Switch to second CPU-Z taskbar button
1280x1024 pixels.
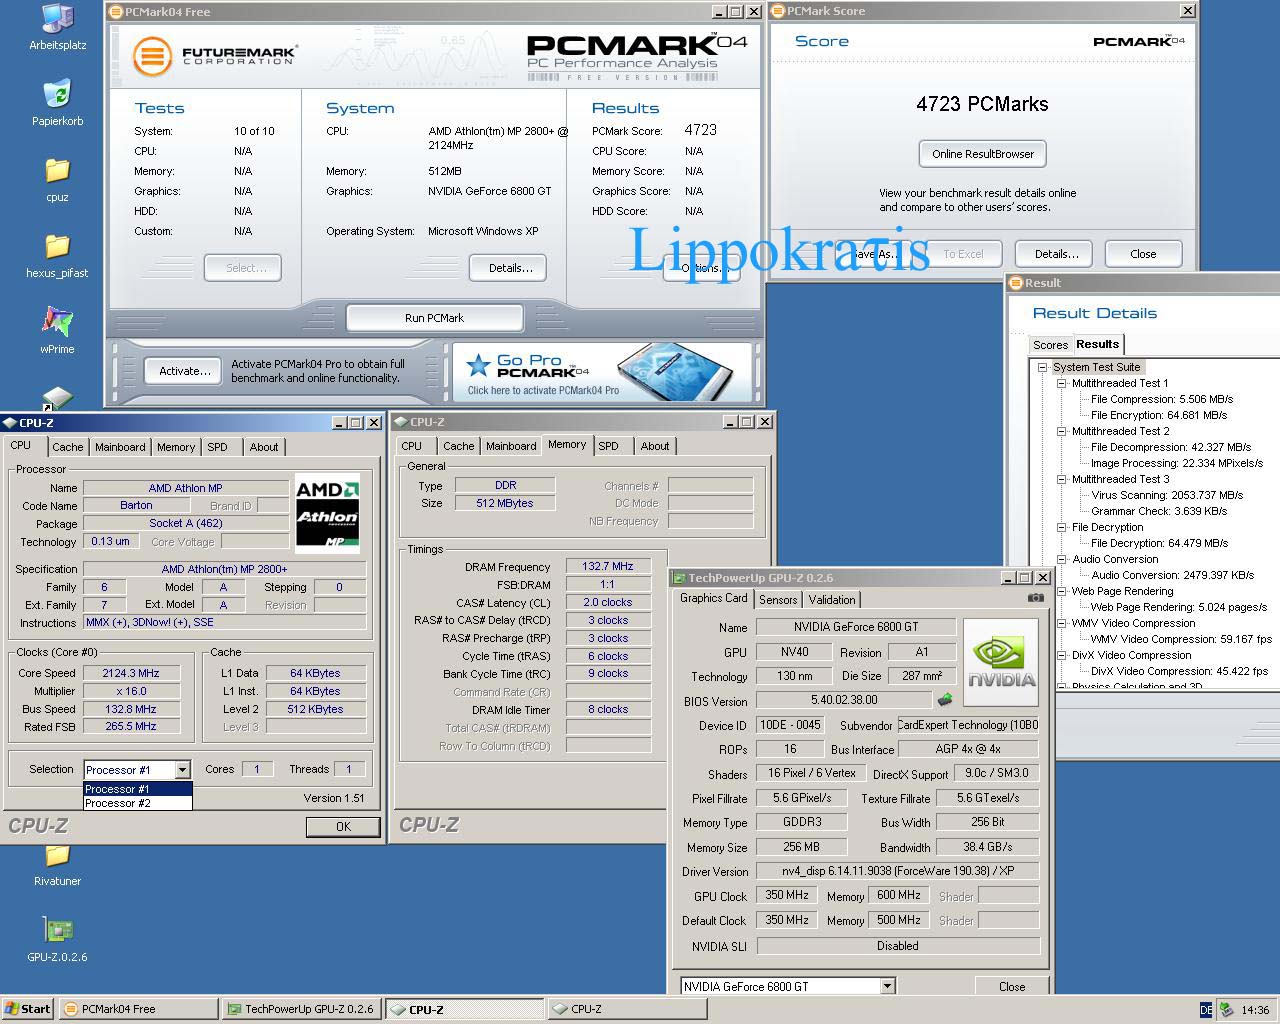(626, 1009)
